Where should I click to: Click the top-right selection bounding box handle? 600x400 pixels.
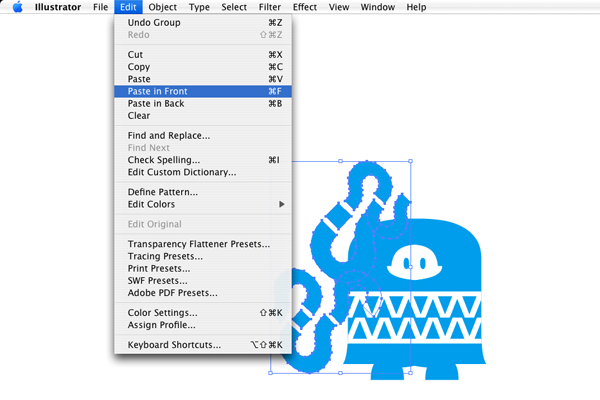[x=411, y=161]
